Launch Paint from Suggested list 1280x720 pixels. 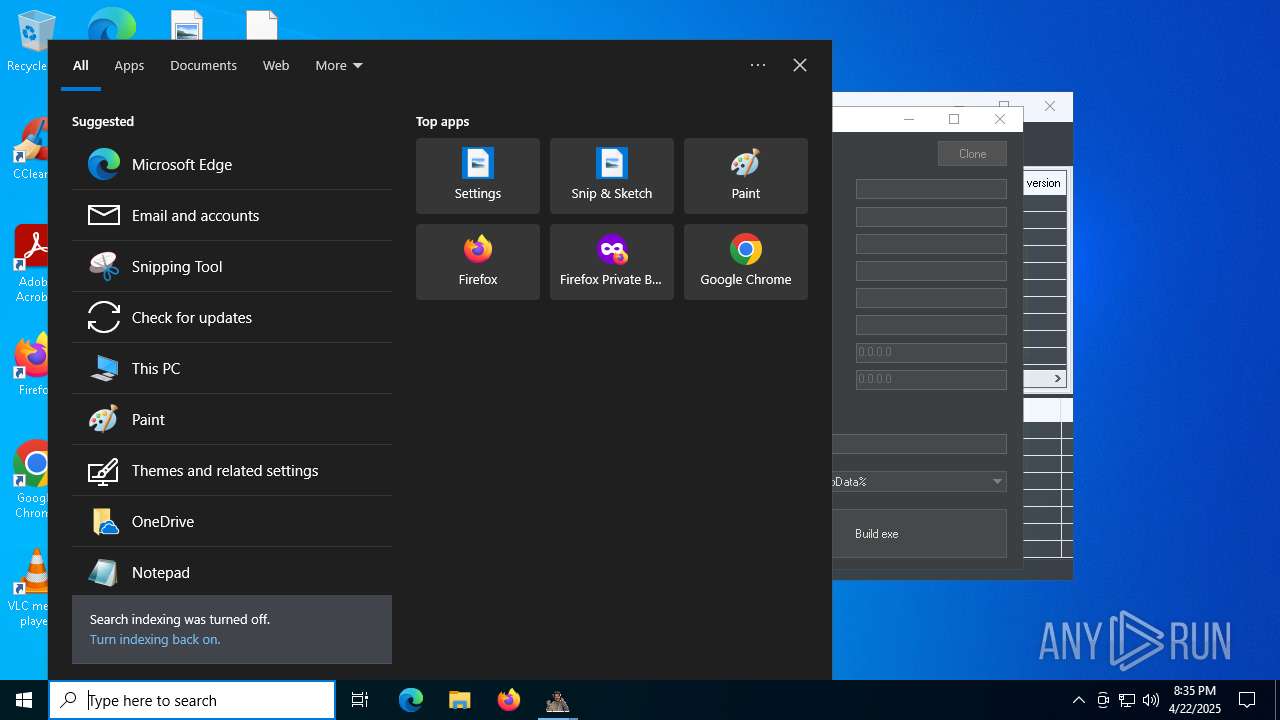(x=232, y=419)
